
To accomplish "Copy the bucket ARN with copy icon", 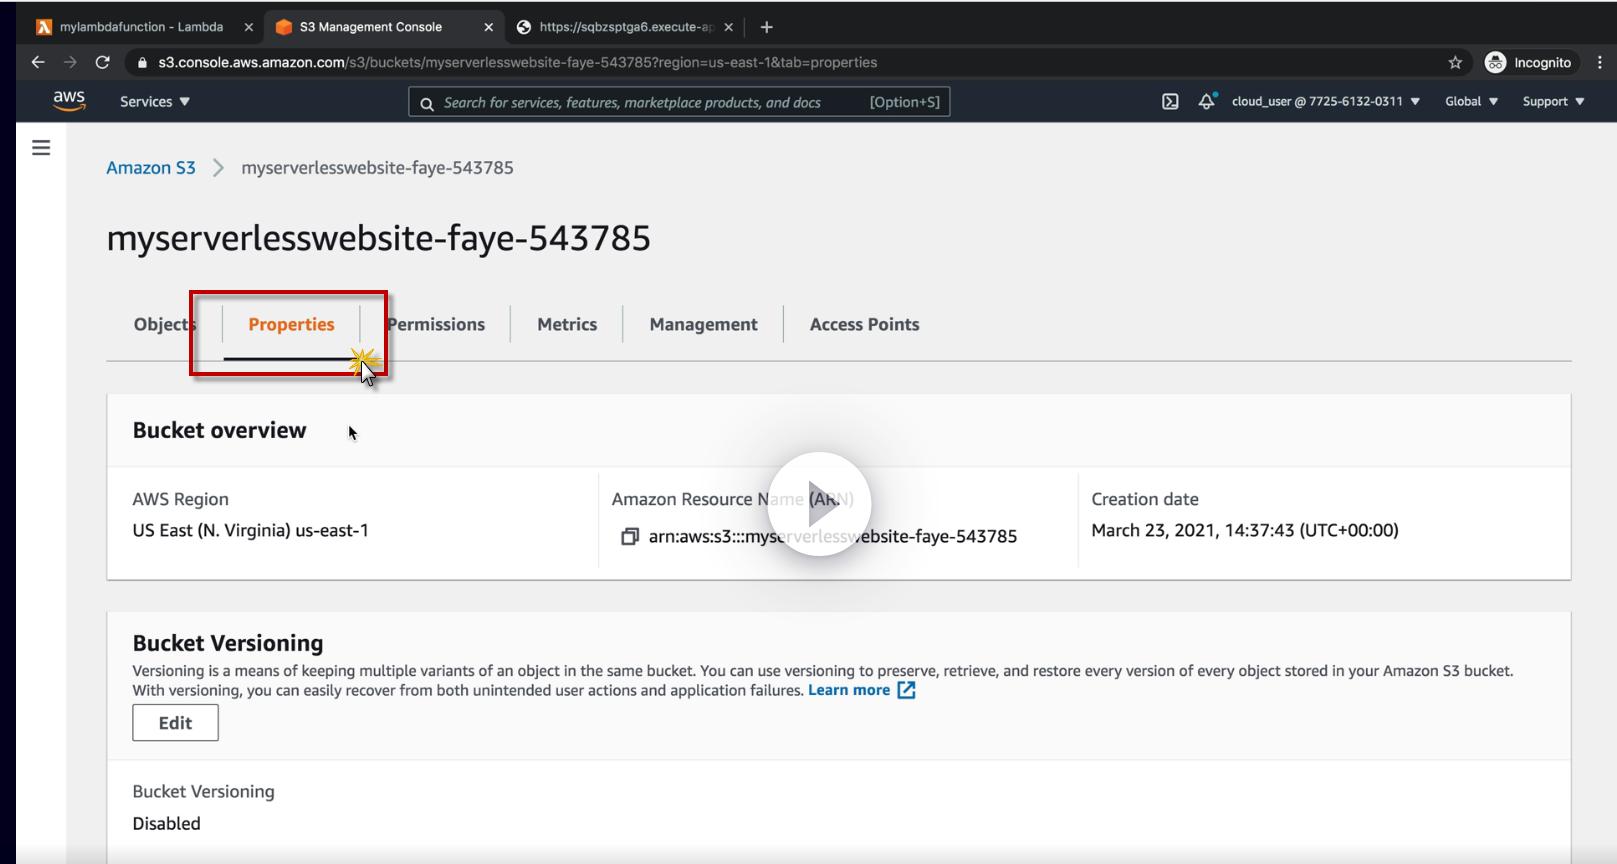I will tap(630, 537).
